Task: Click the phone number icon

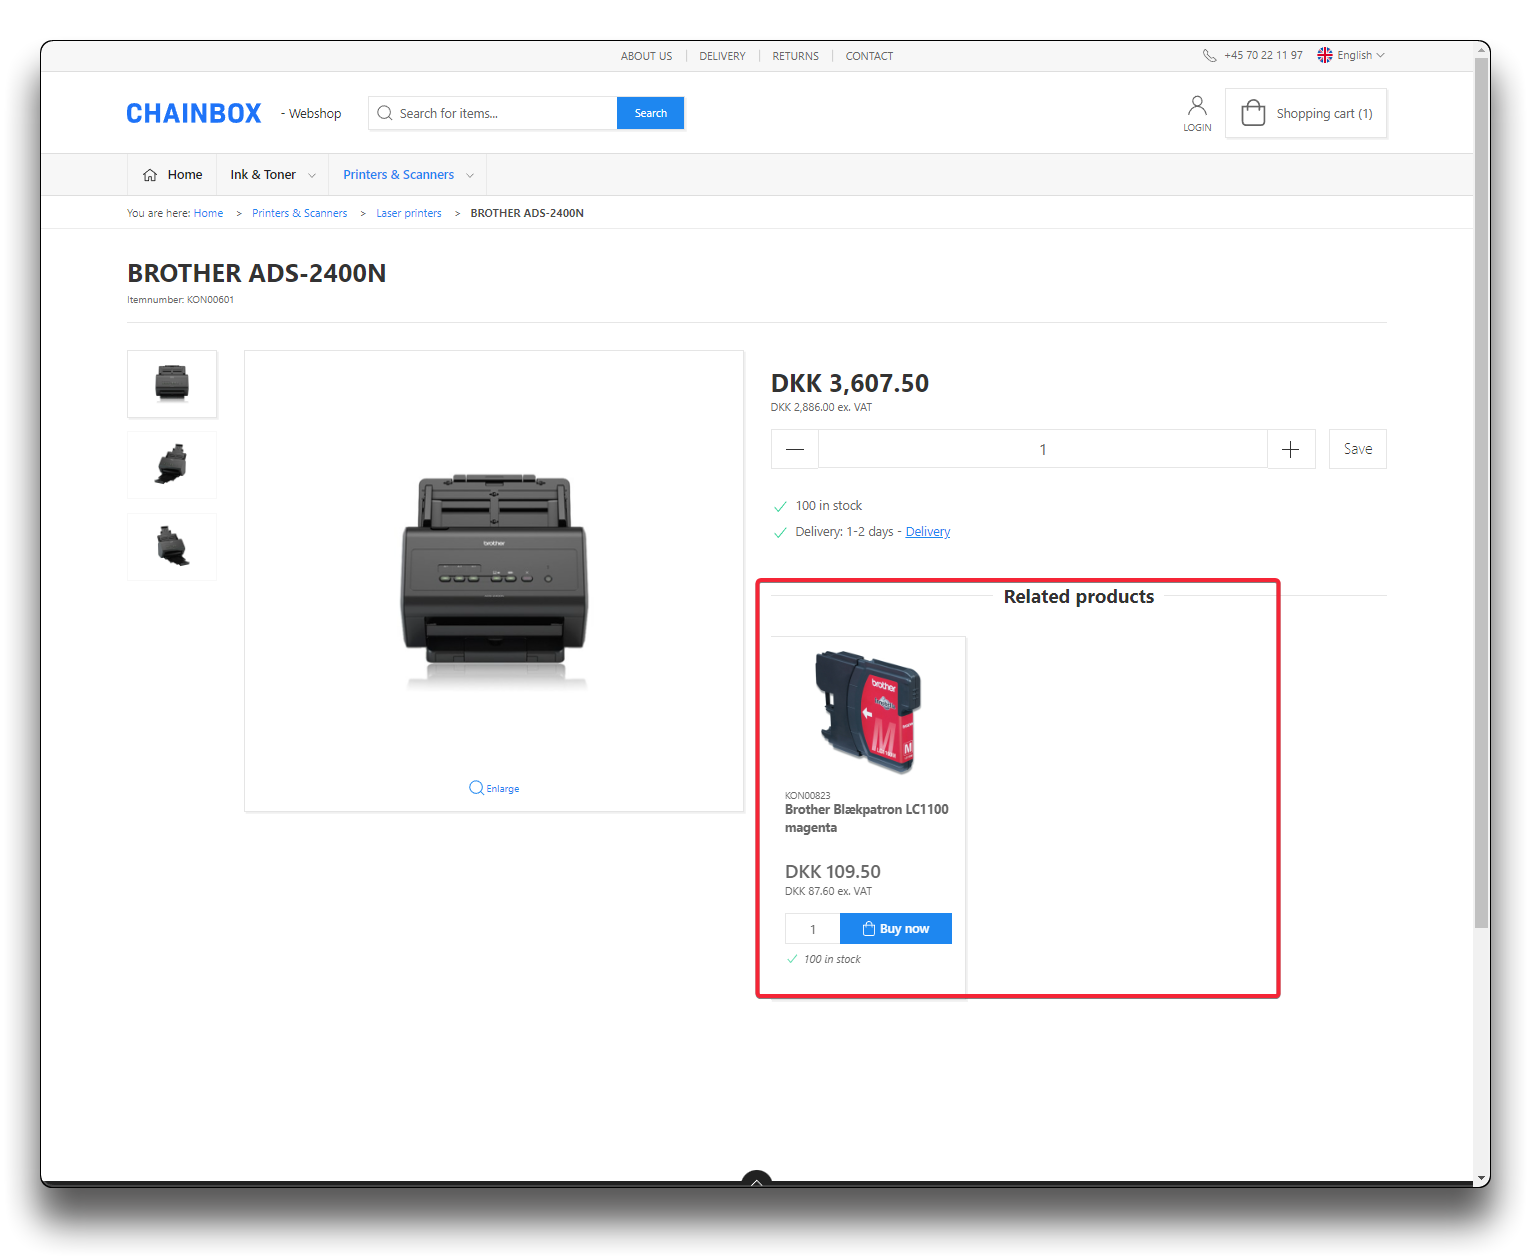Action: coord(1209,56)
